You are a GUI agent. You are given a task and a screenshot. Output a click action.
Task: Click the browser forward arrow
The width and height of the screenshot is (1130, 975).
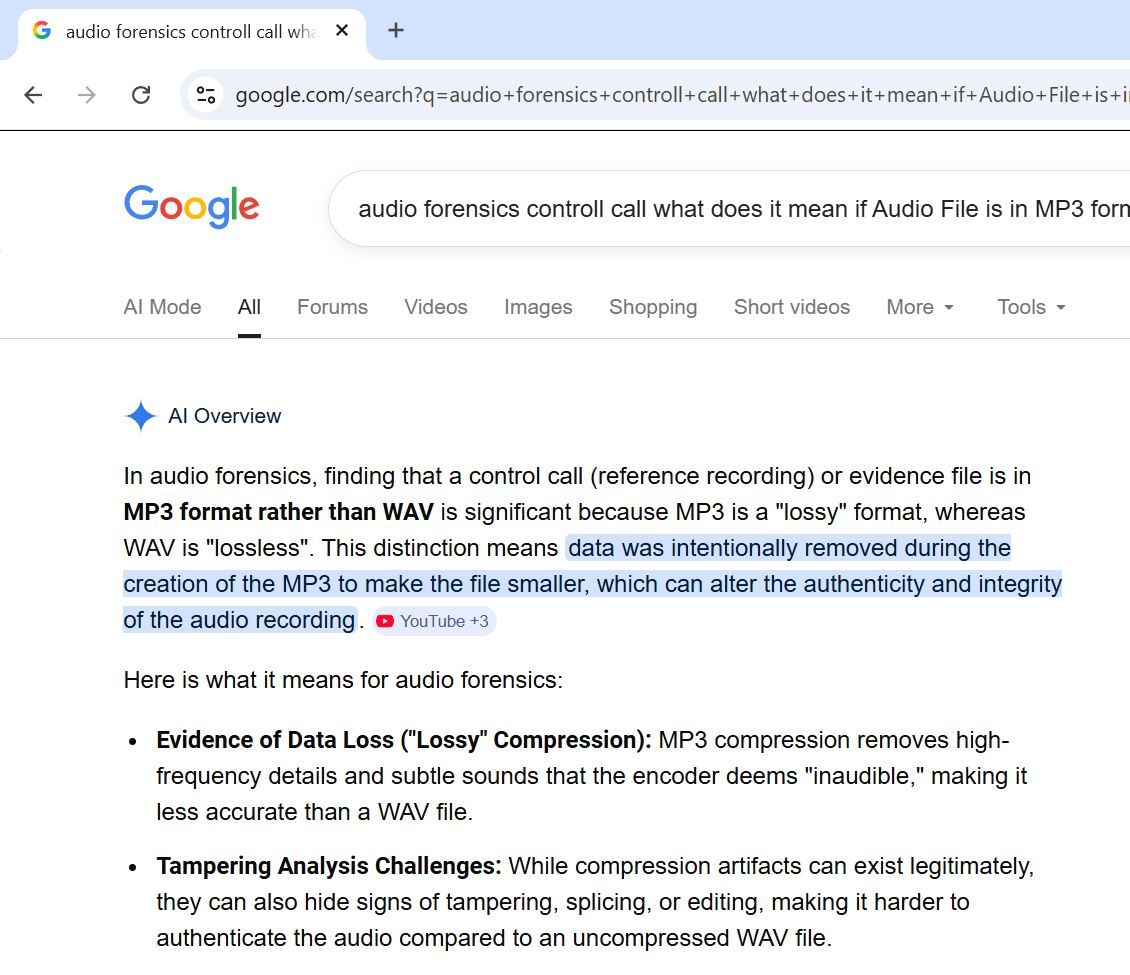pyautogui.click(x=87, y=95)
